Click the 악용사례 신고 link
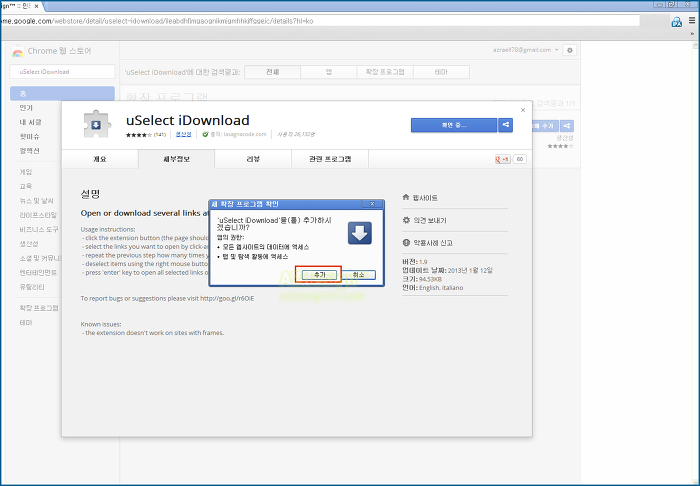The height and width of the screenshot is (486, 700). pos(433,243)
